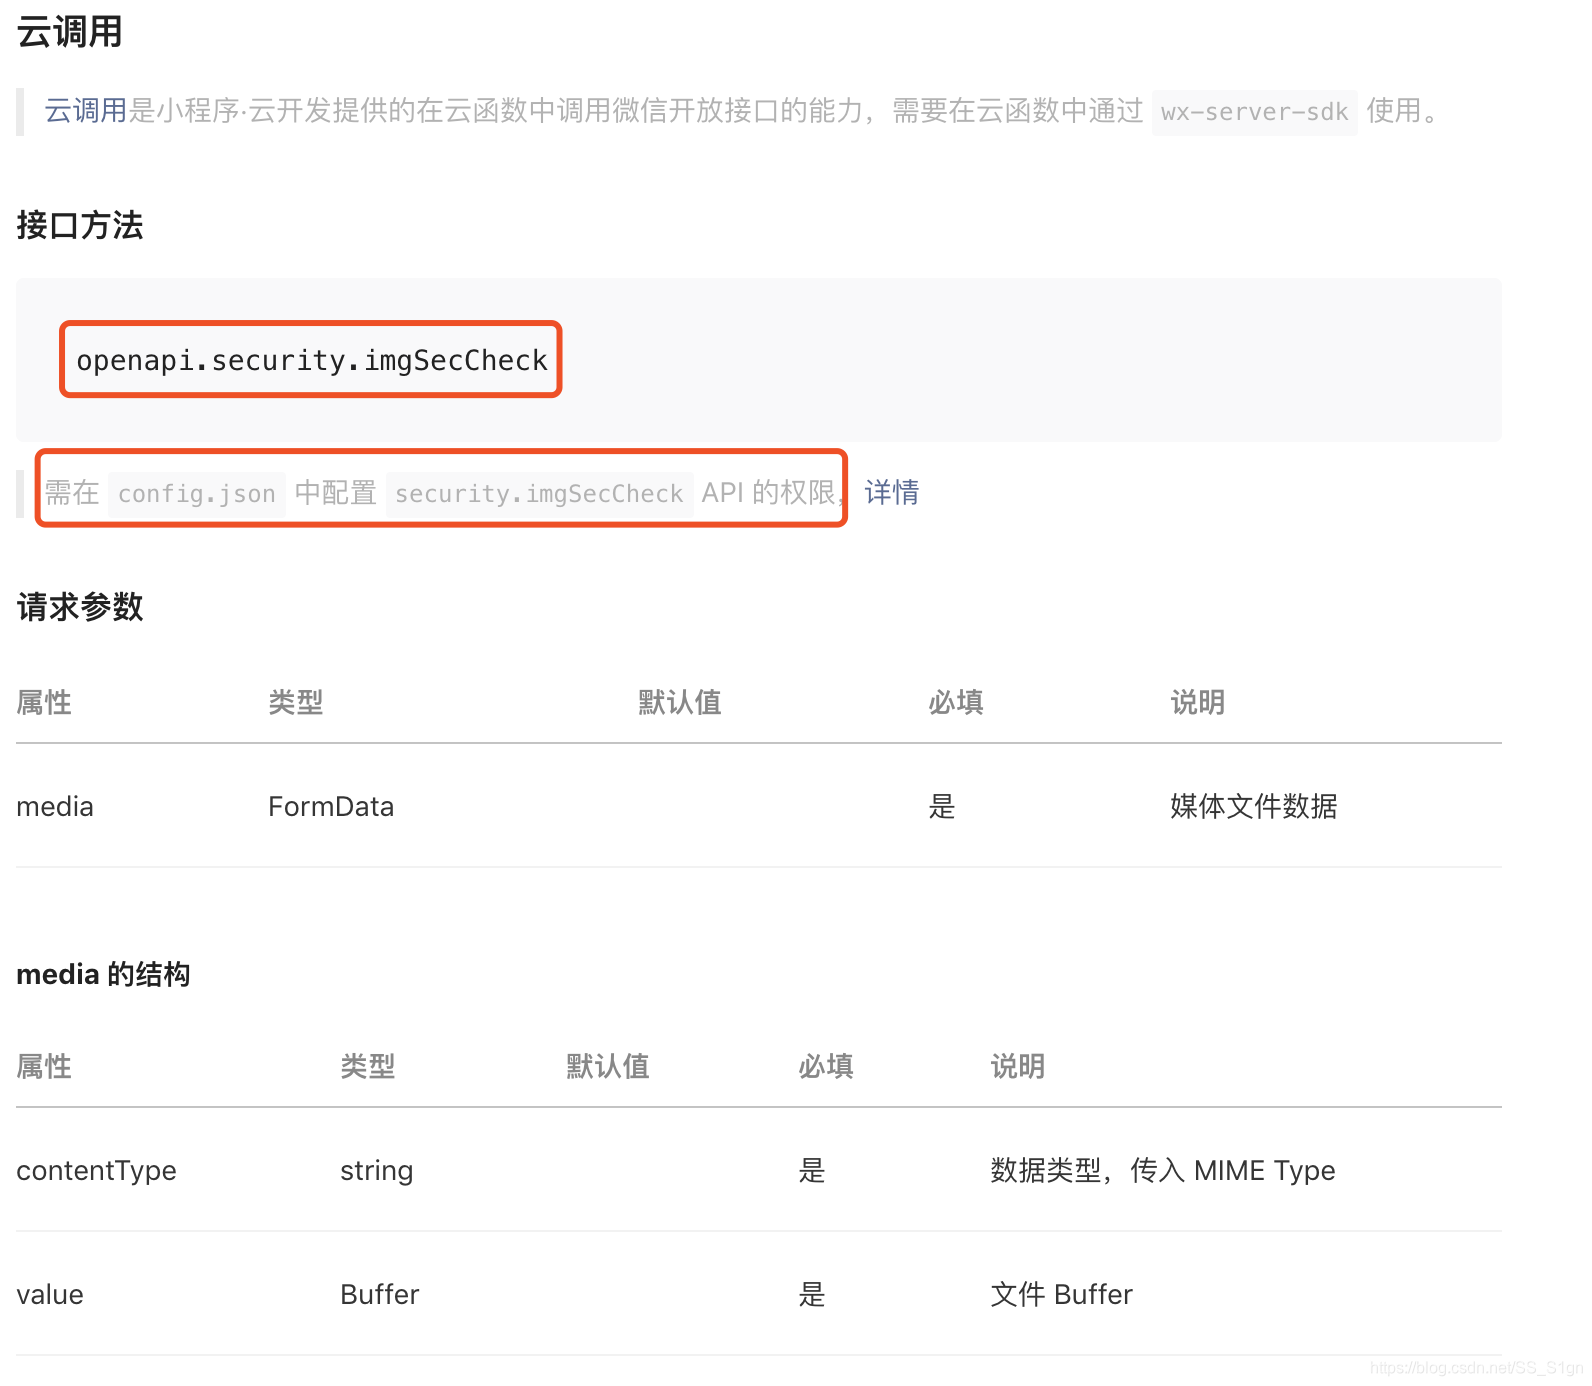The width and height of the screenshot is (1592, 1386).
Task: Click the 接口方法 section heading
Action: tap(80, 225)
